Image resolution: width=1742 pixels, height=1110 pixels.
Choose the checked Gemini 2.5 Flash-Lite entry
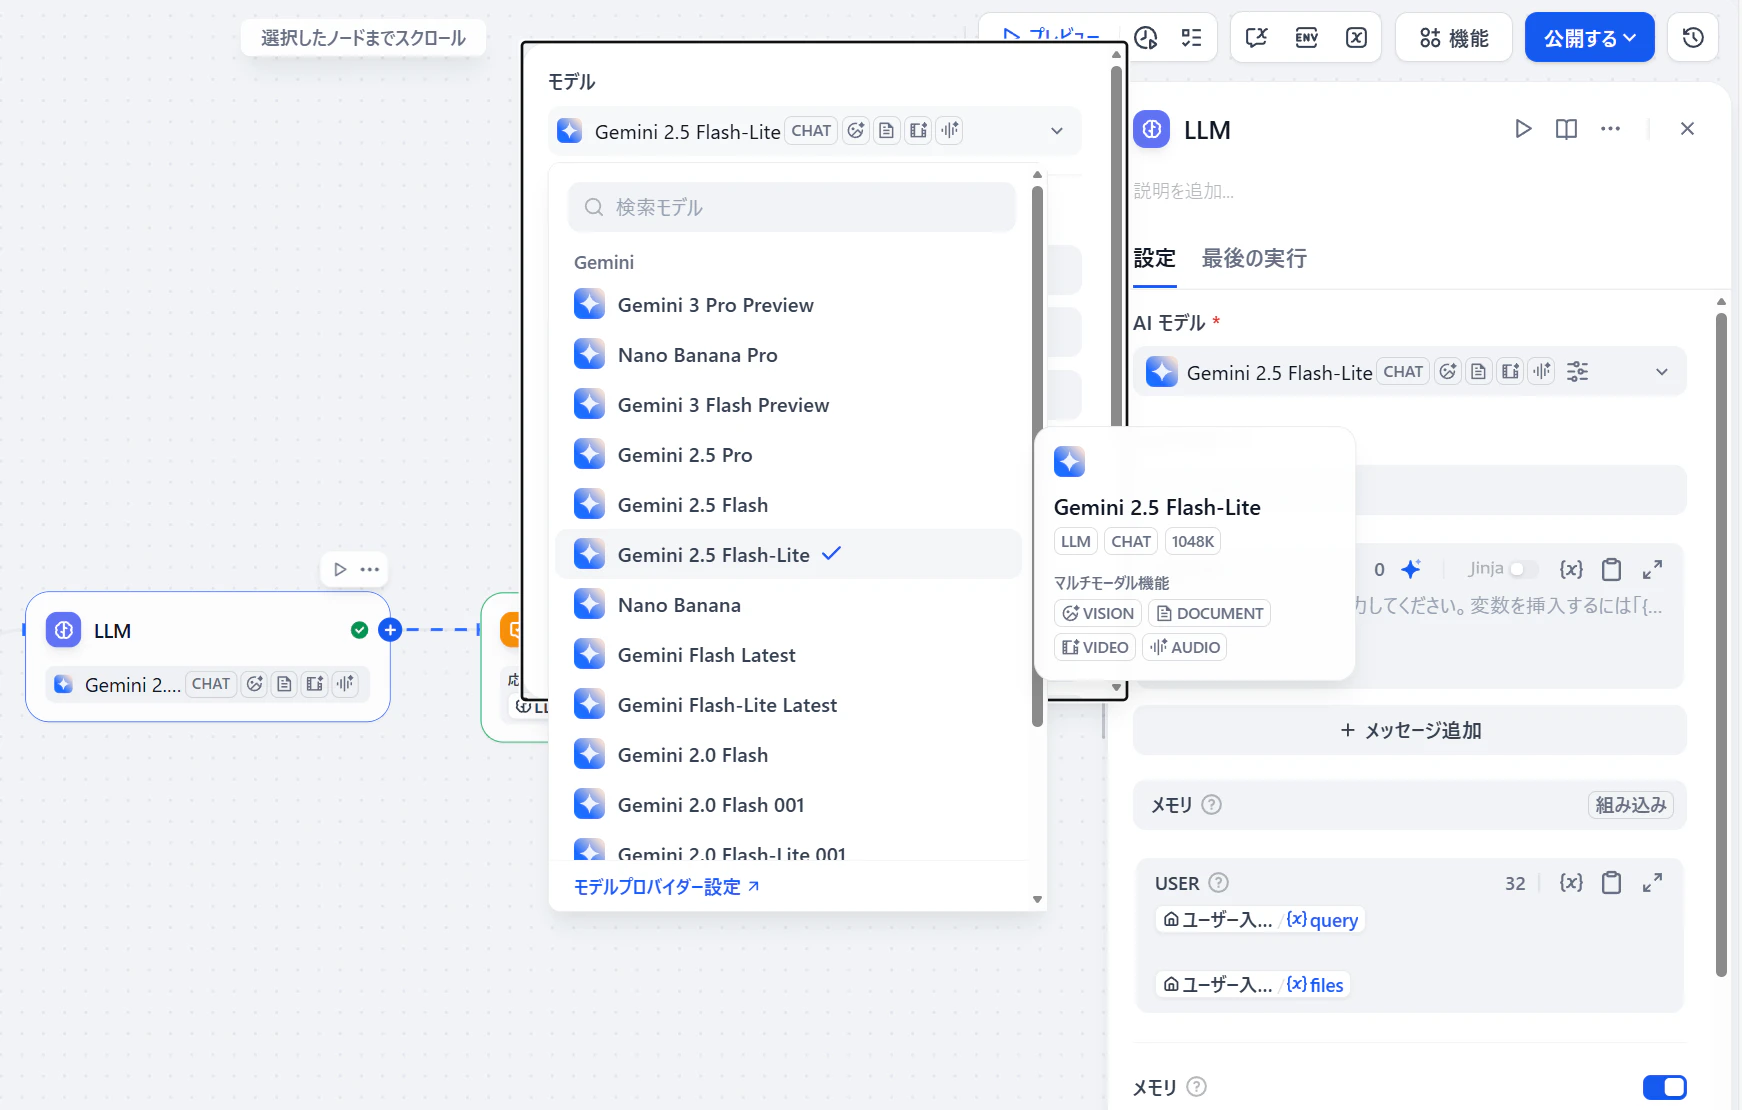[788, 554]
